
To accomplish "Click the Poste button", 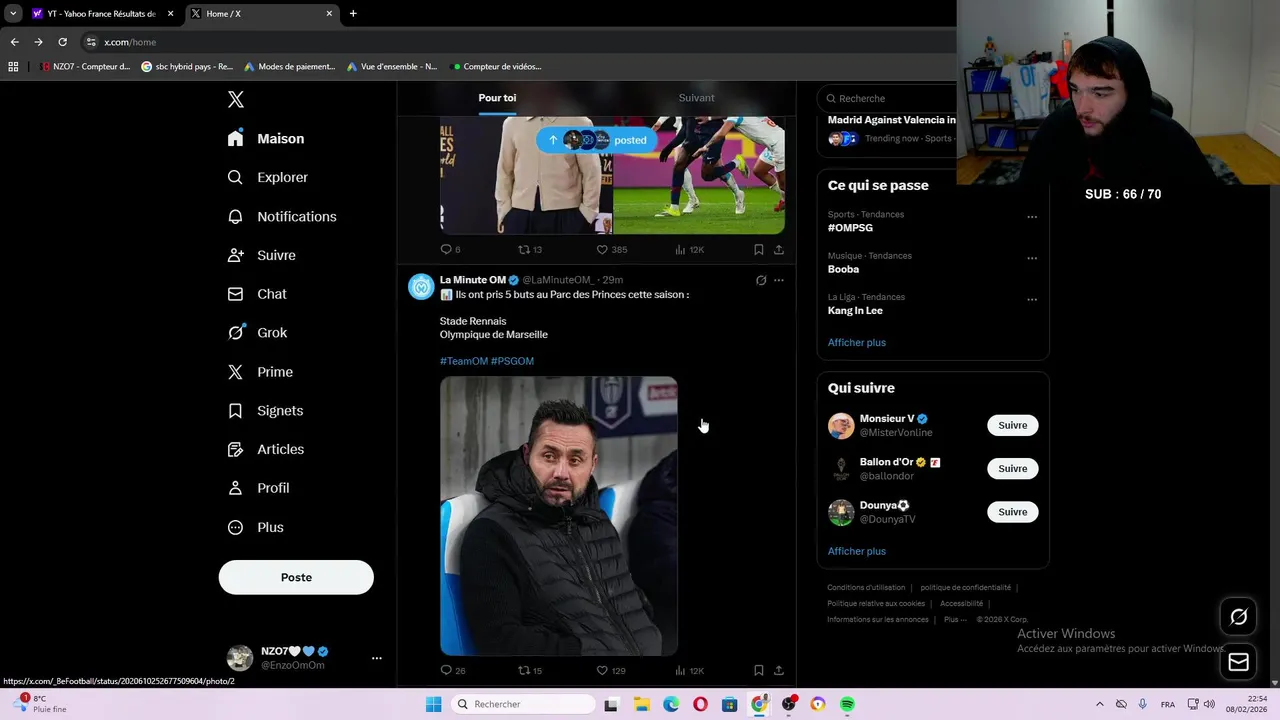I will click(x=296, y=577).
